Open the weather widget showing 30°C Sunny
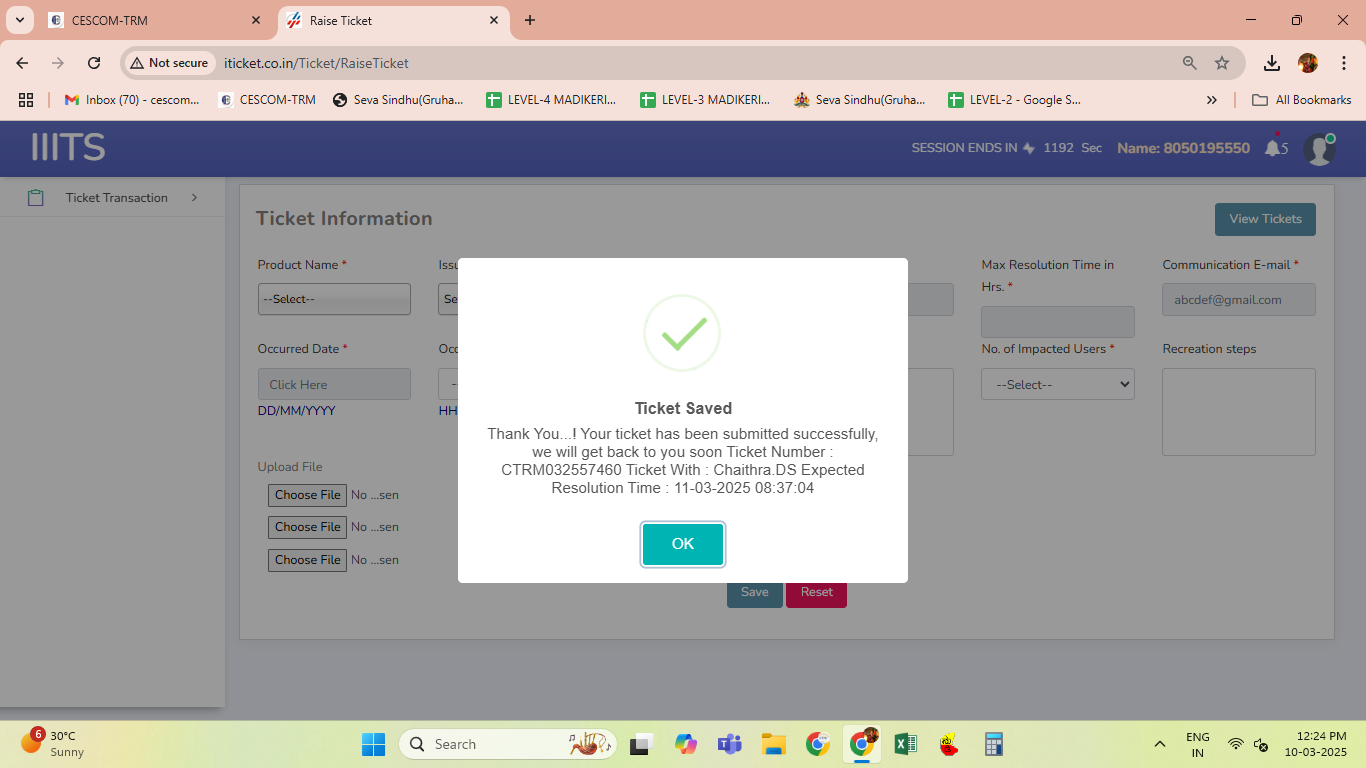The height and width of the screenshot is (768, 1366). 52,743
